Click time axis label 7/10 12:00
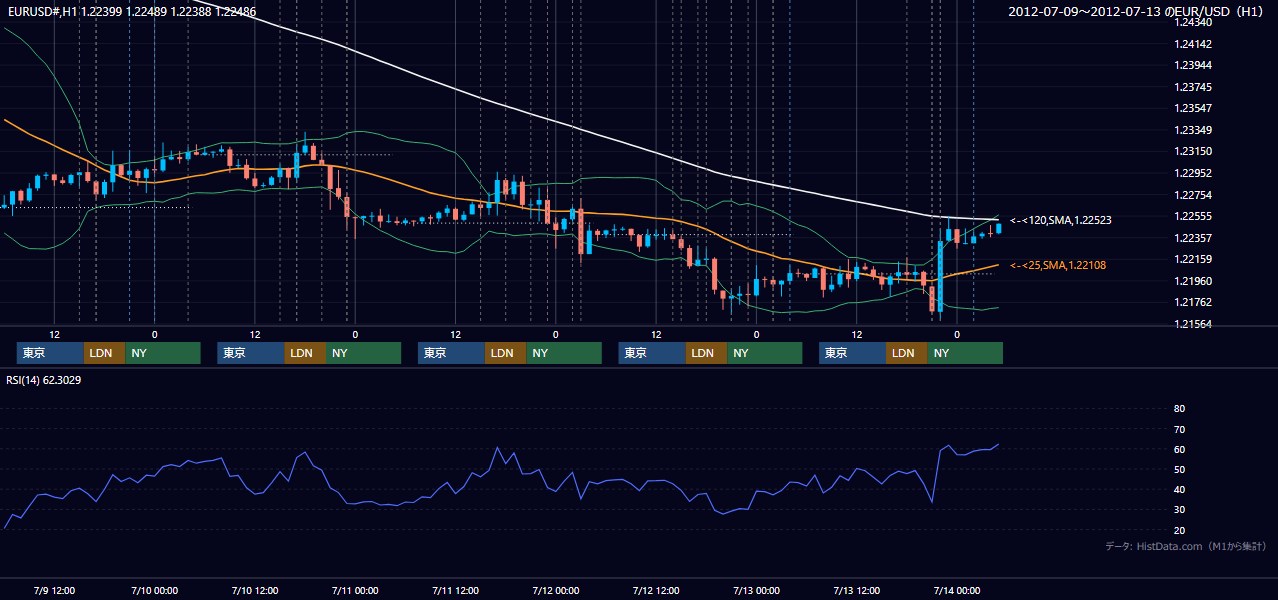Screen dimensions: 1278x600 click(x=254, y=590)
